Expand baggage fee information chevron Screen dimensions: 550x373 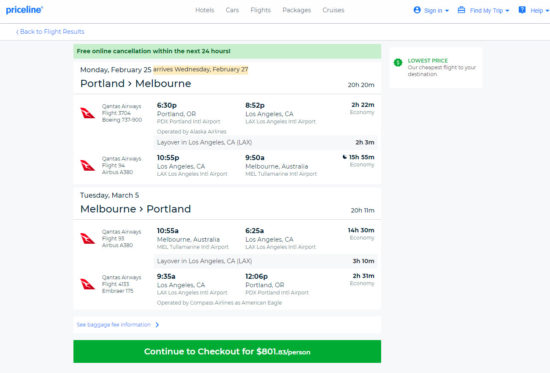pyautogui.click(x=157, y=325)
